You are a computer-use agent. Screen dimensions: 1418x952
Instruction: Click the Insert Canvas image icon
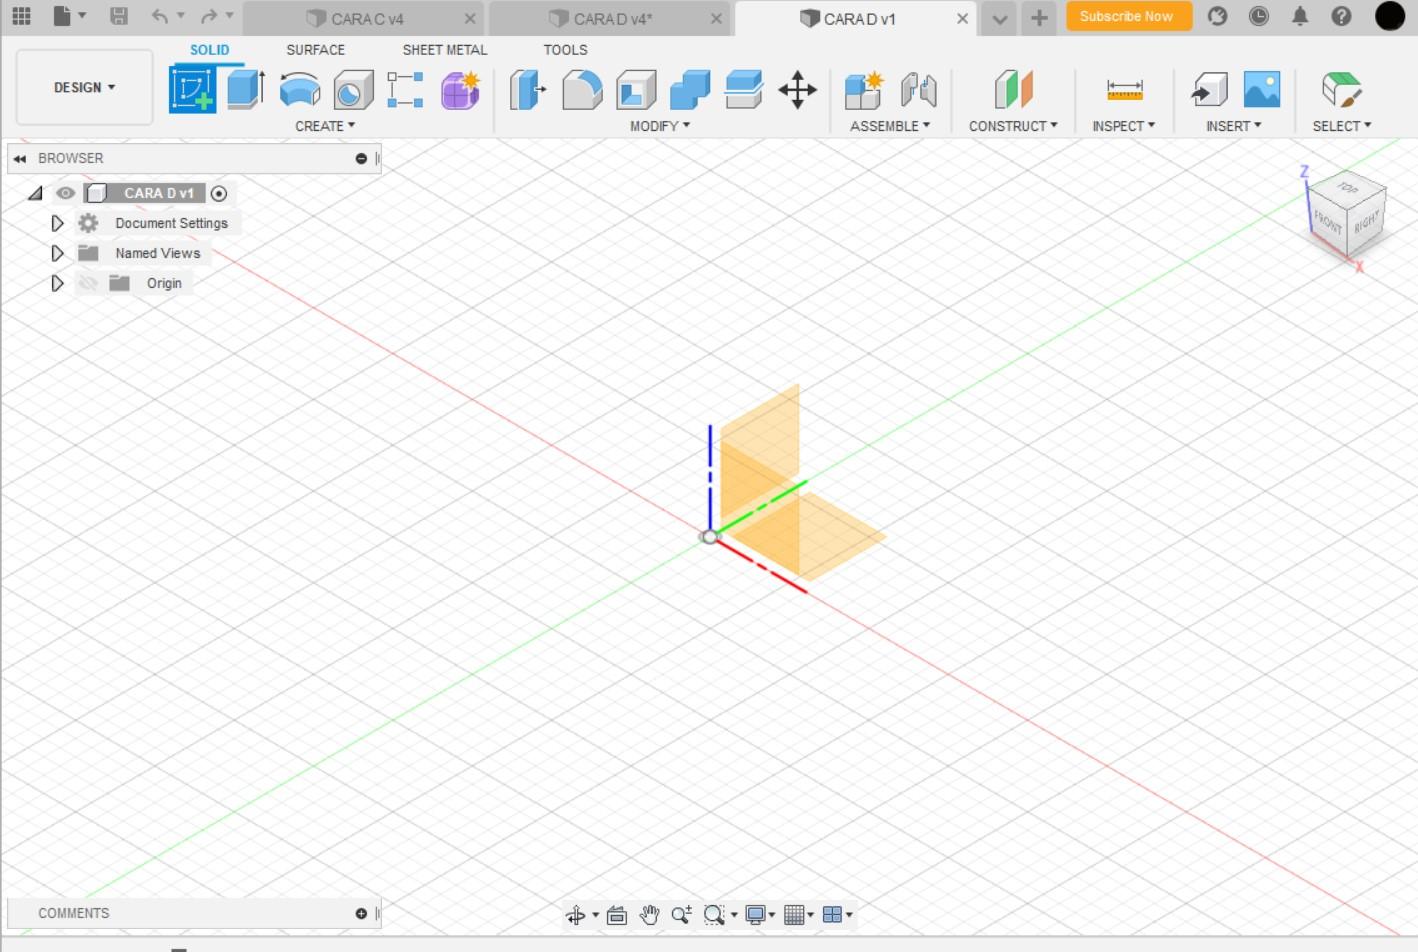1262,90
